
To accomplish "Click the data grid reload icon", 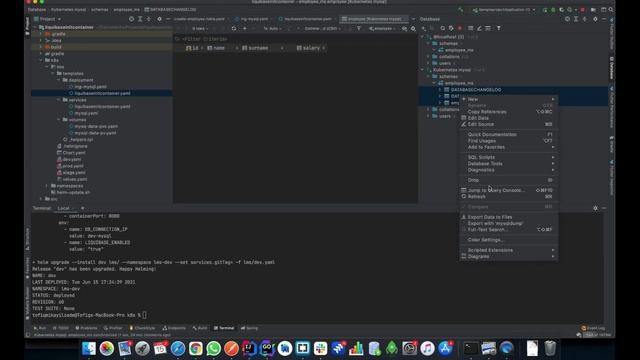I will click(x=233, y=29).
